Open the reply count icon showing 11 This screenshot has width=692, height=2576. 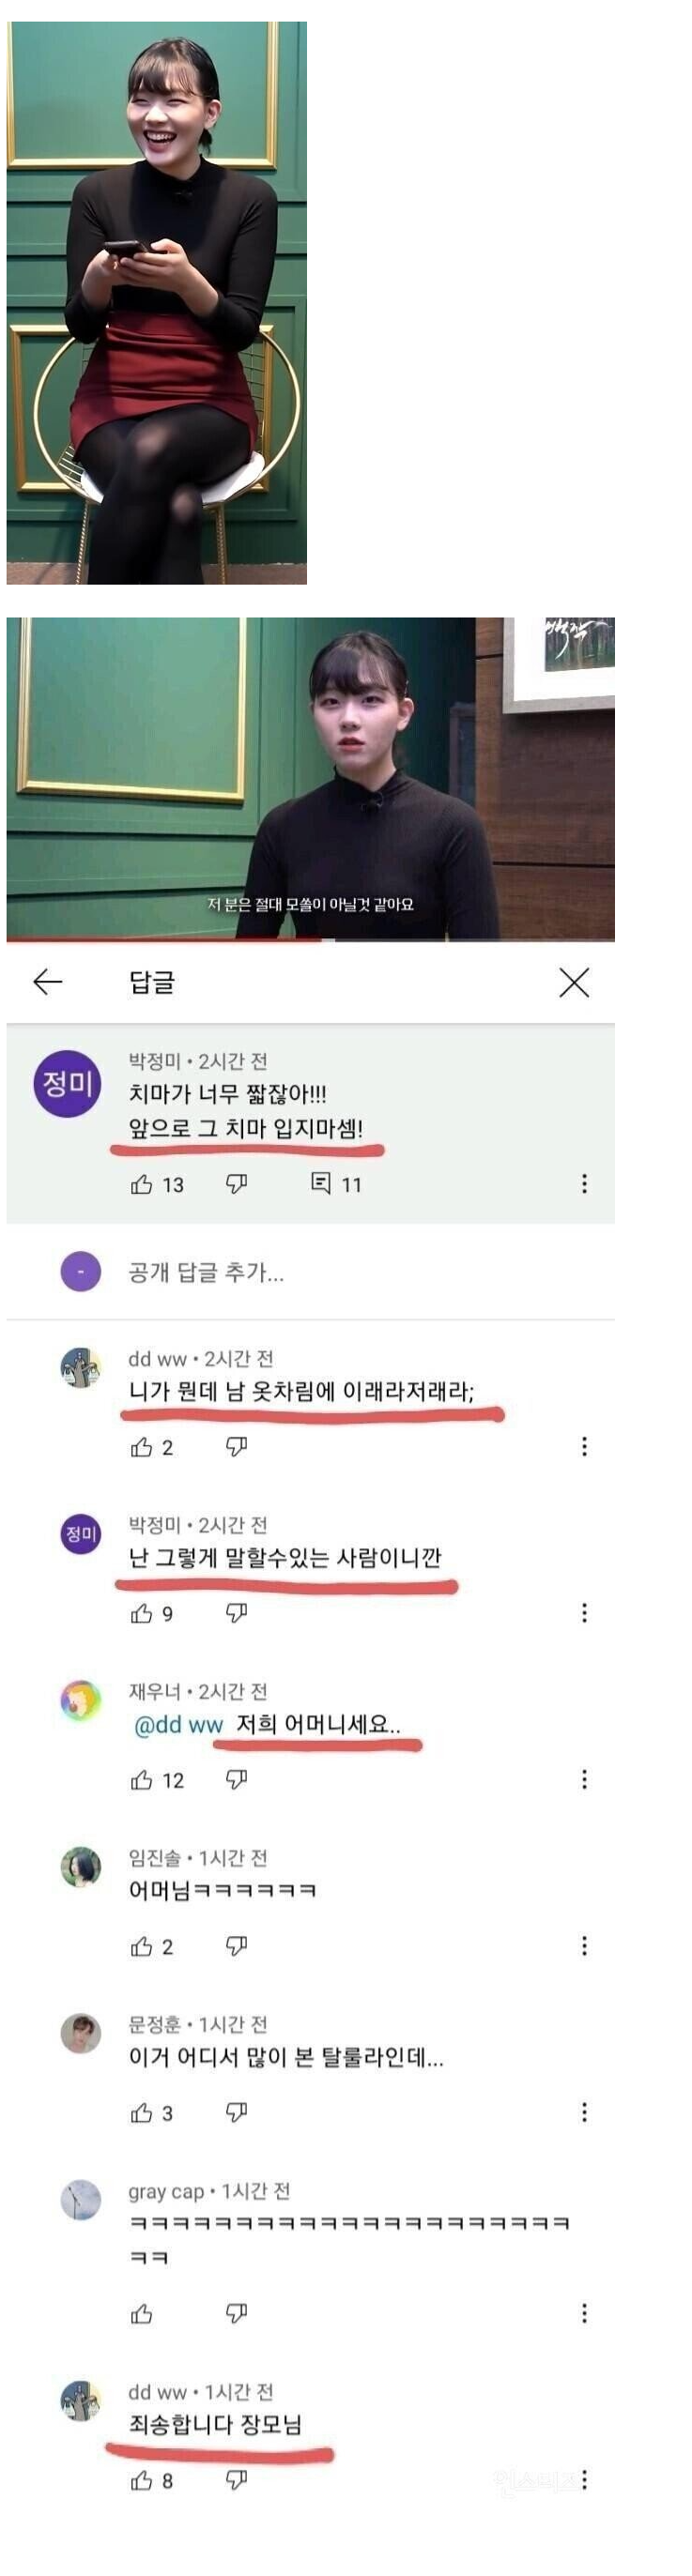[x=321, y=1184]
